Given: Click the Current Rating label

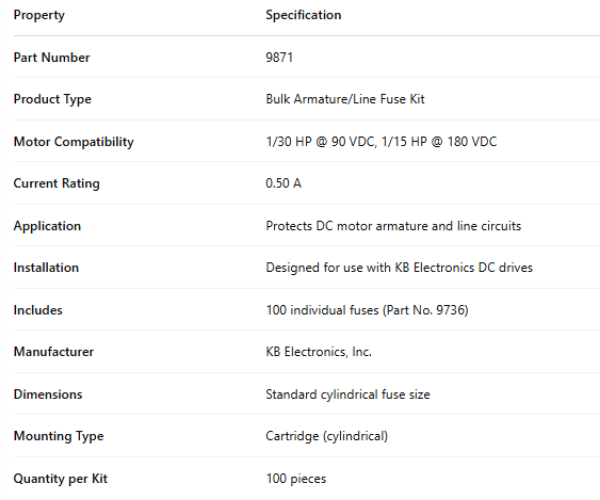Looking at the screenshot, I should [56, 184].
